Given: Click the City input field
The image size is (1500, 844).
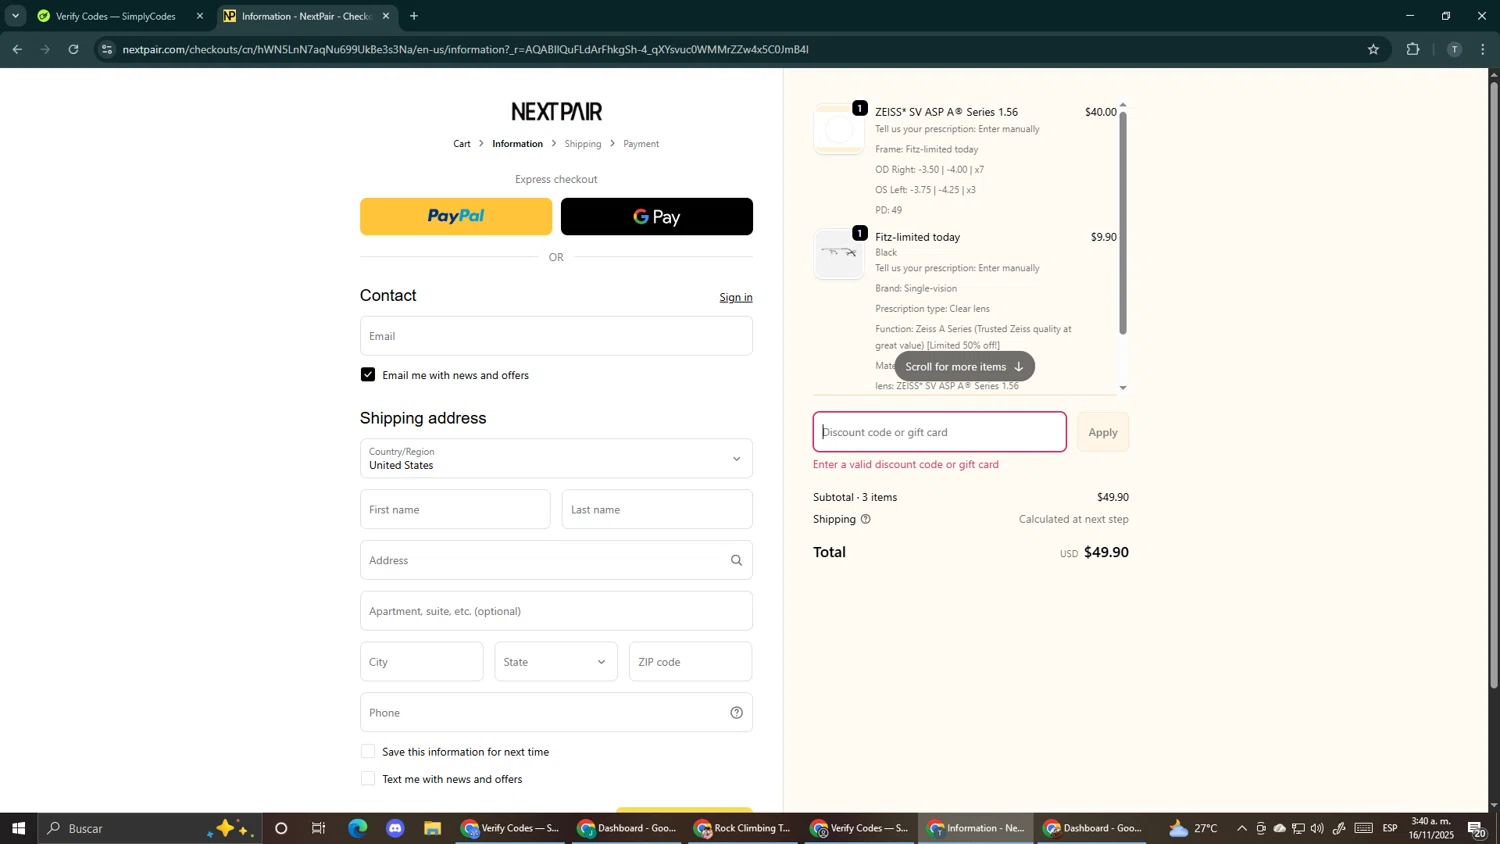Looking at the screenshot, I should point(421,662).
